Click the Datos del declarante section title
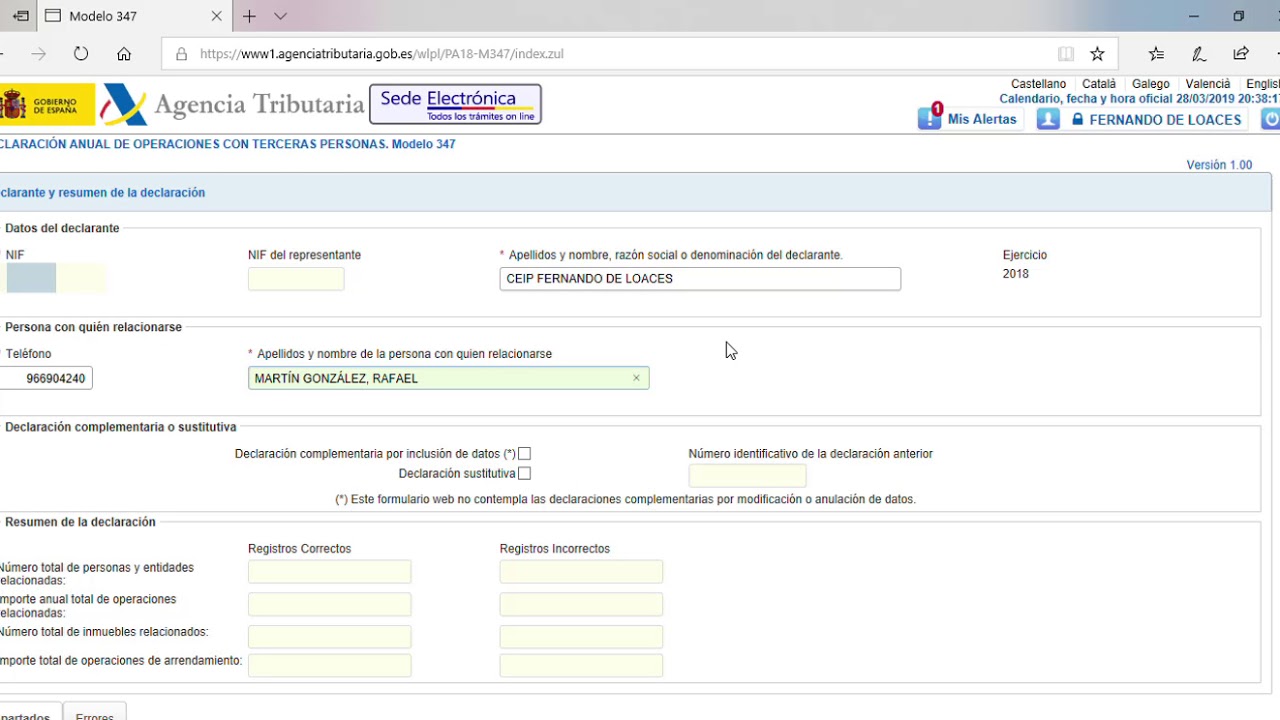The width and height of the screenshot is (1280, 720). pos(62,228)
